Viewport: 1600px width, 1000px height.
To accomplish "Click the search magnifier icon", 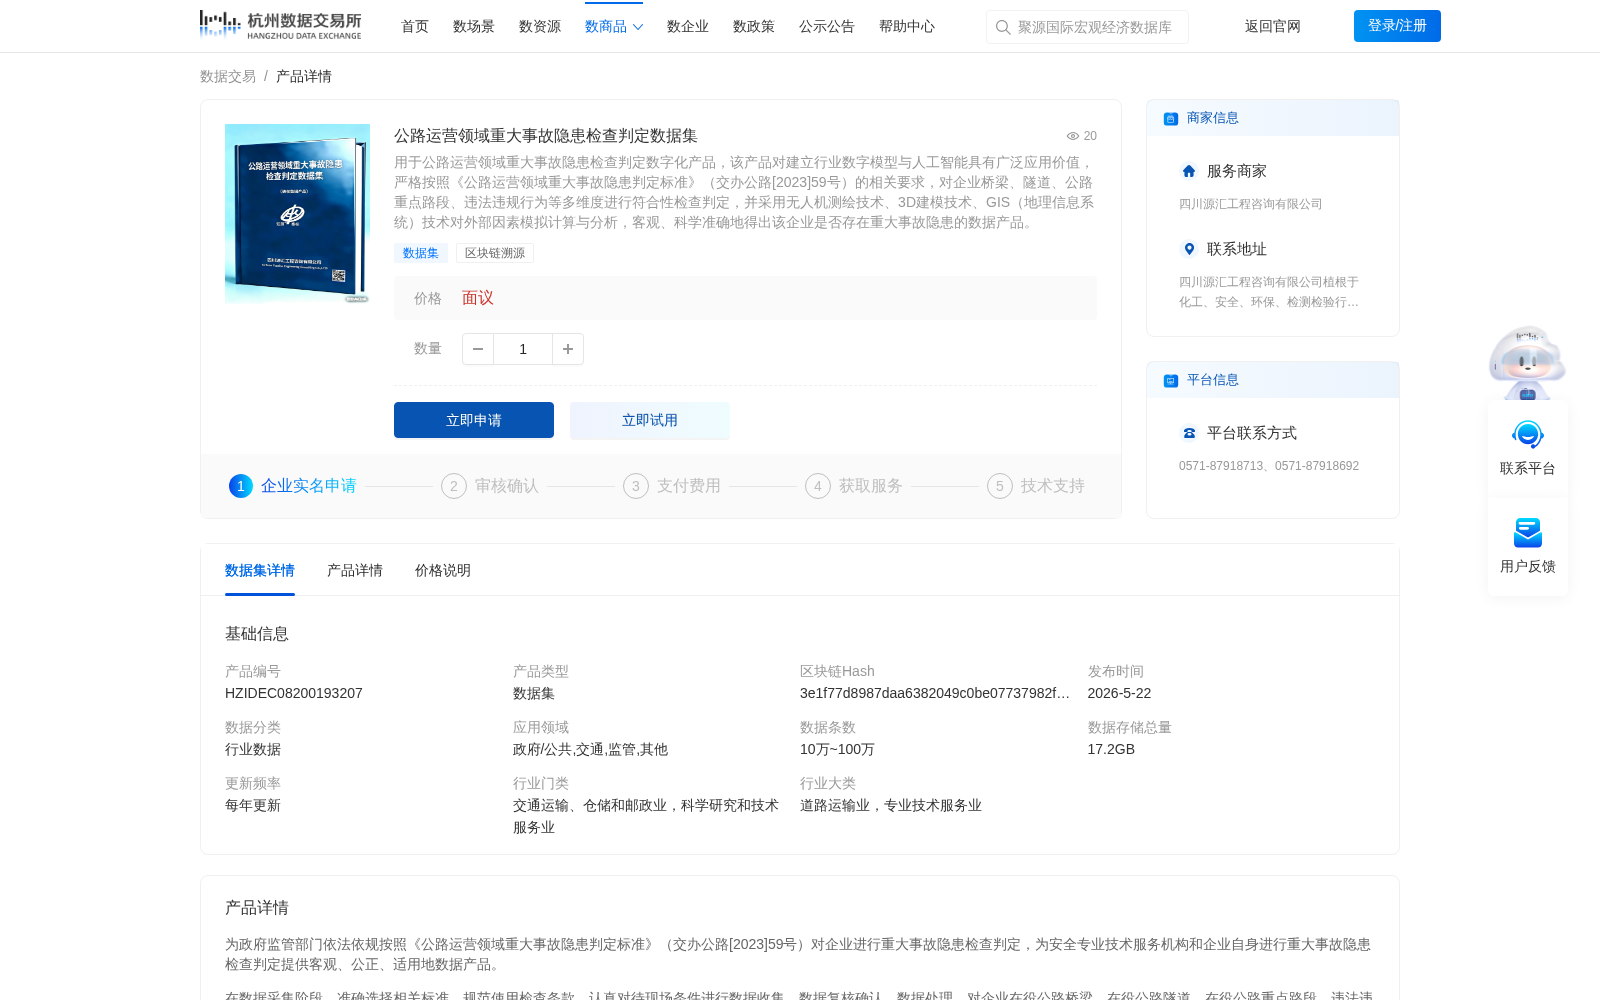I will (x=1003, y=27).
